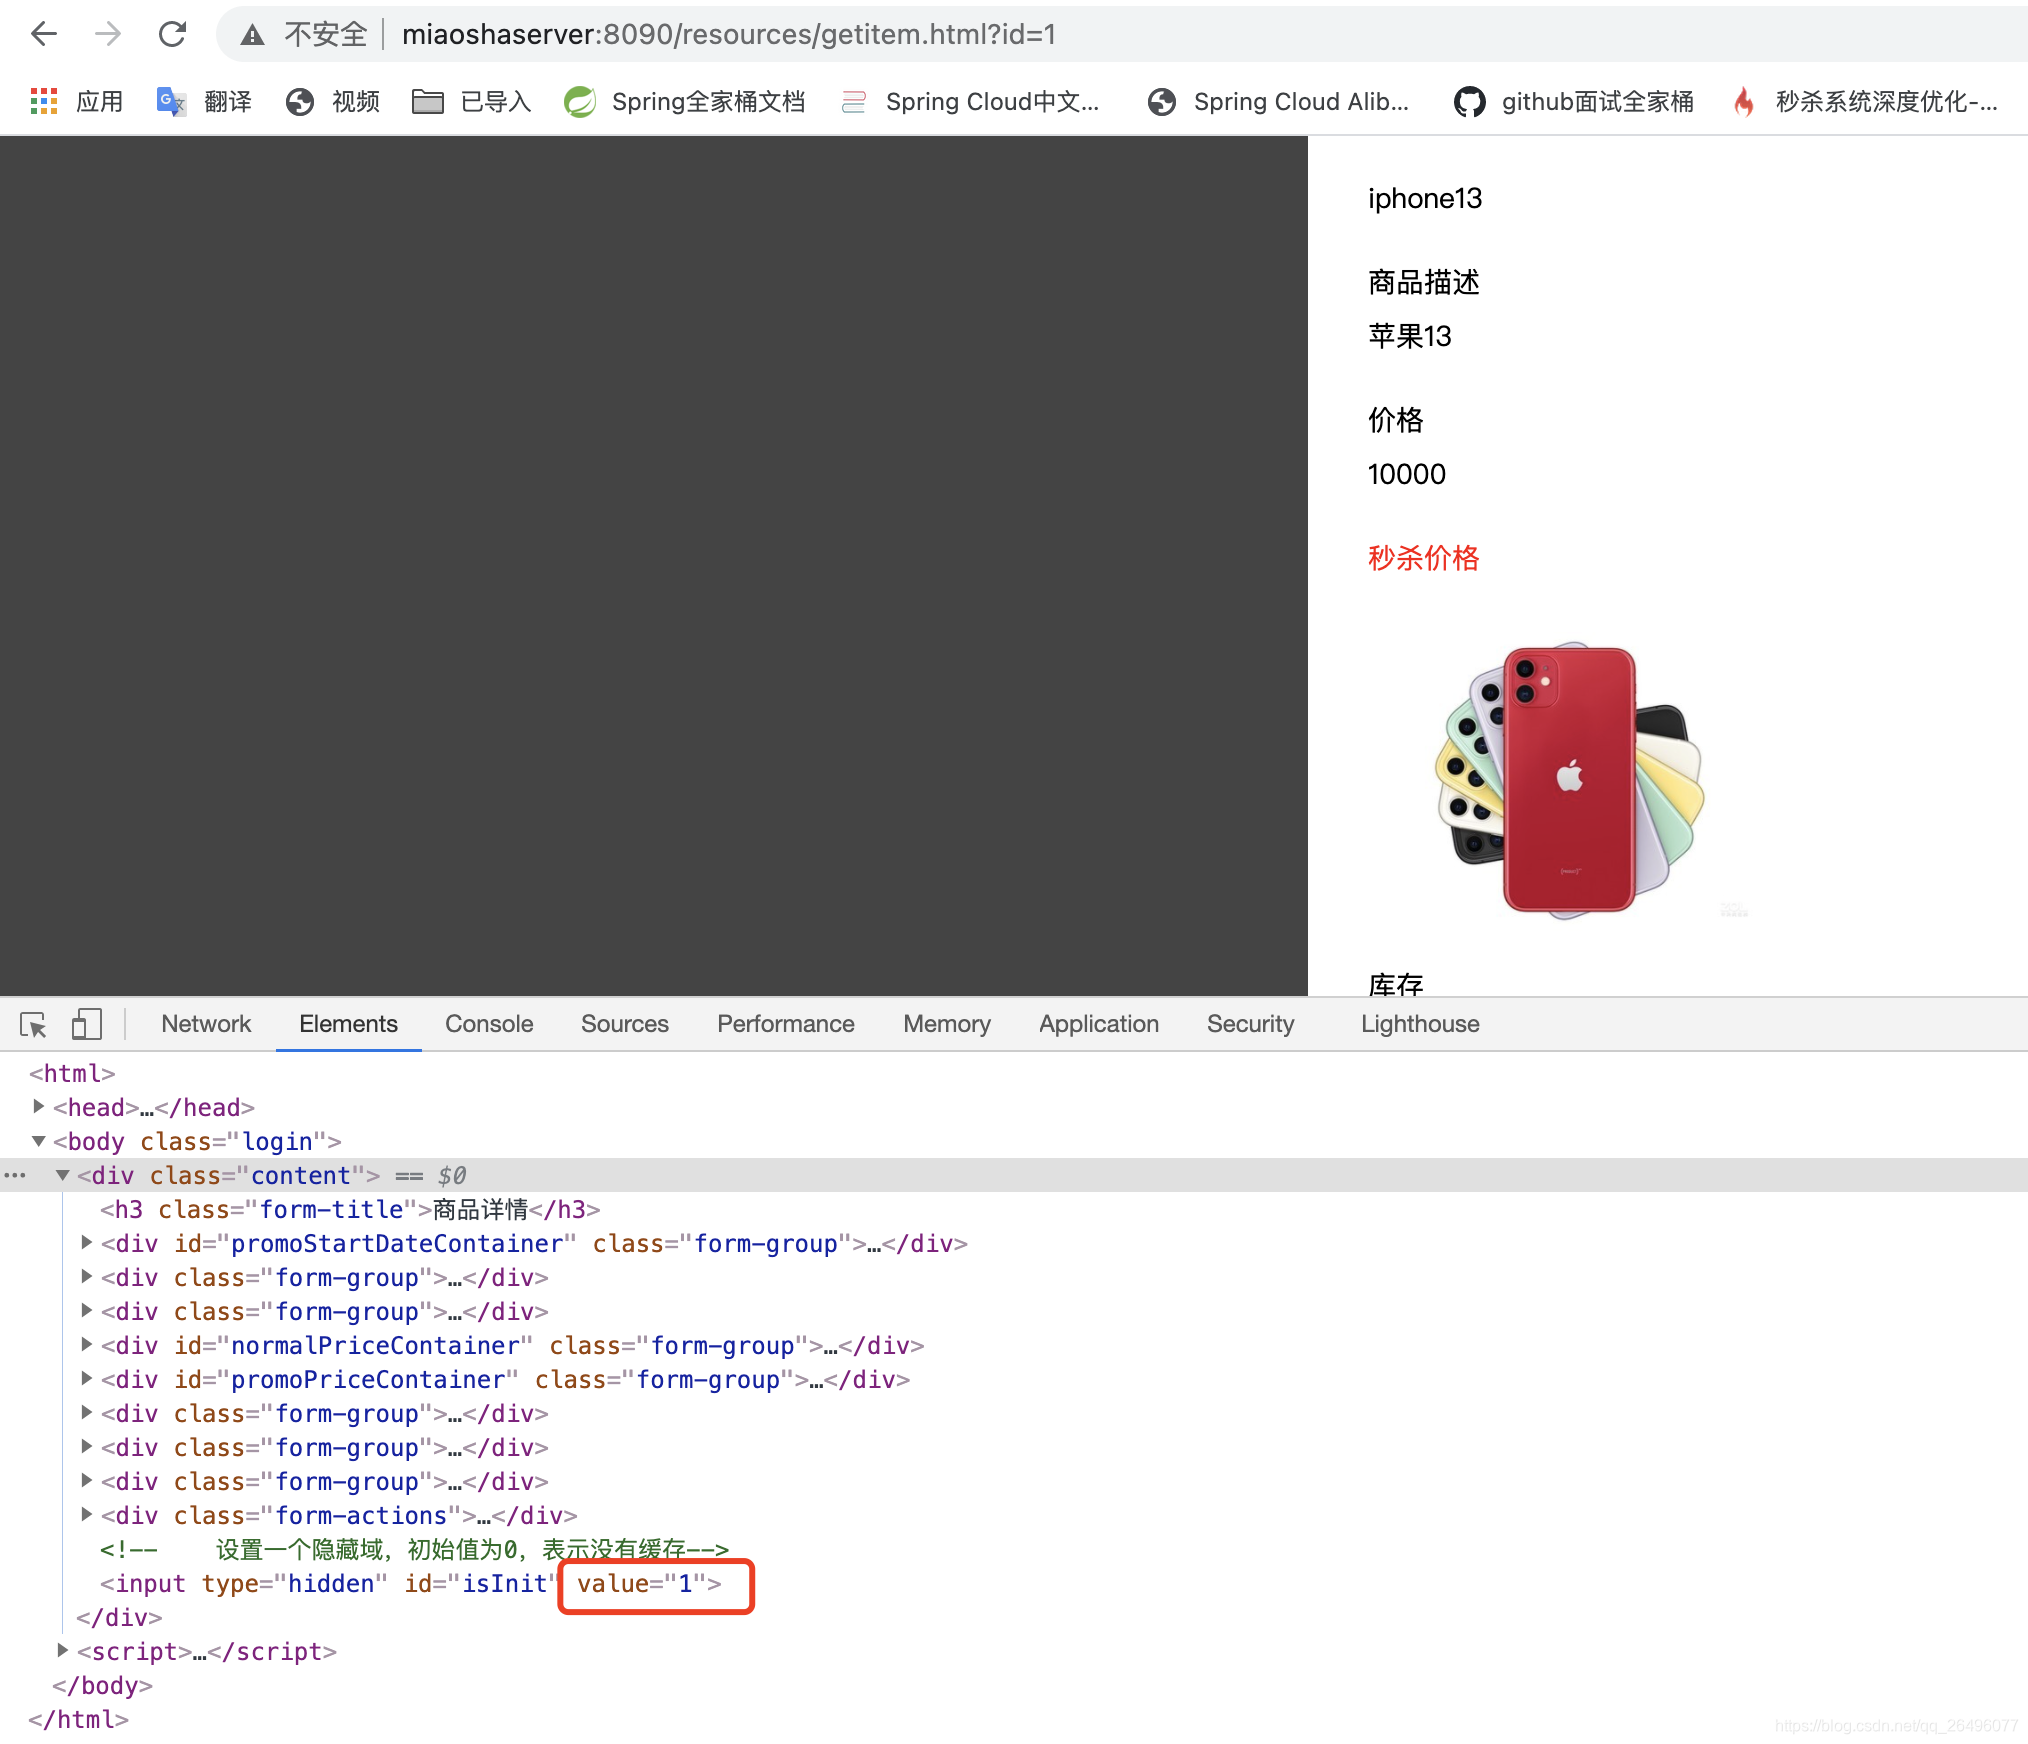This screenshot has height=1744, width=2028.
Task: Collapse the body class="login" node
Action: (38, 1141)
